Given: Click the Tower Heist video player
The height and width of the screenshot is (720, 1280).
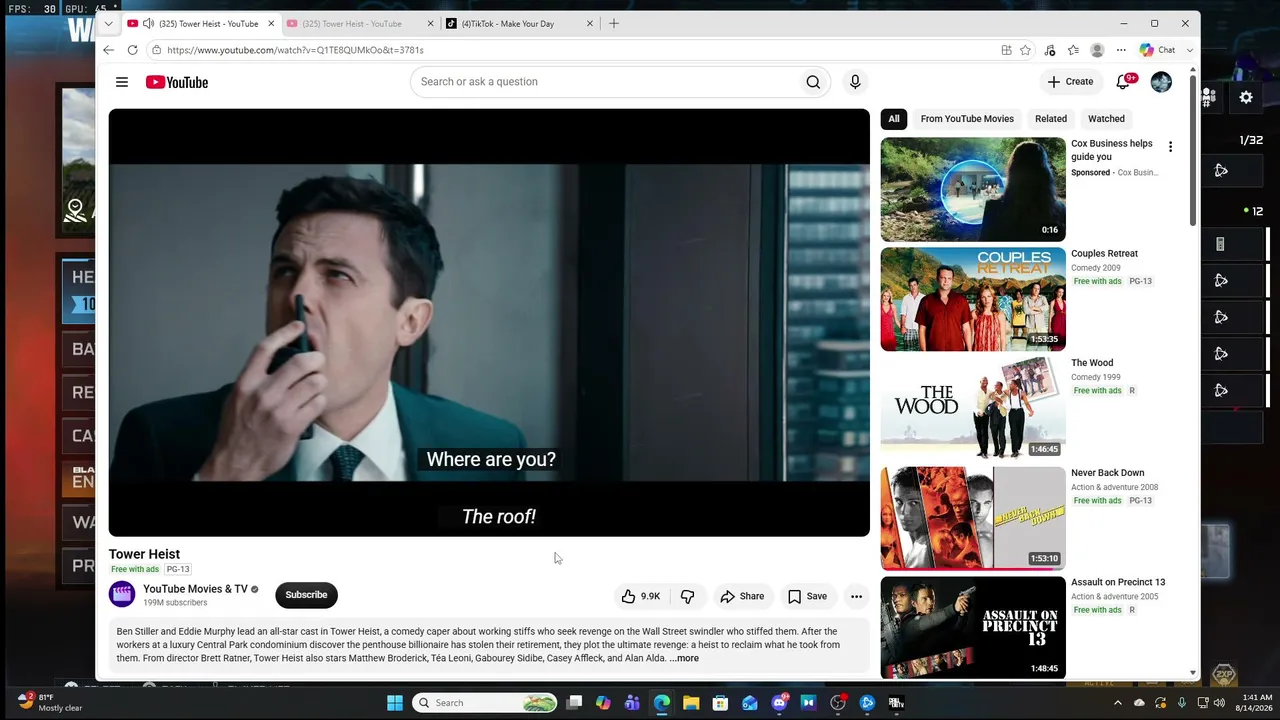Looking at the screenshot, I should coord(489,323).
